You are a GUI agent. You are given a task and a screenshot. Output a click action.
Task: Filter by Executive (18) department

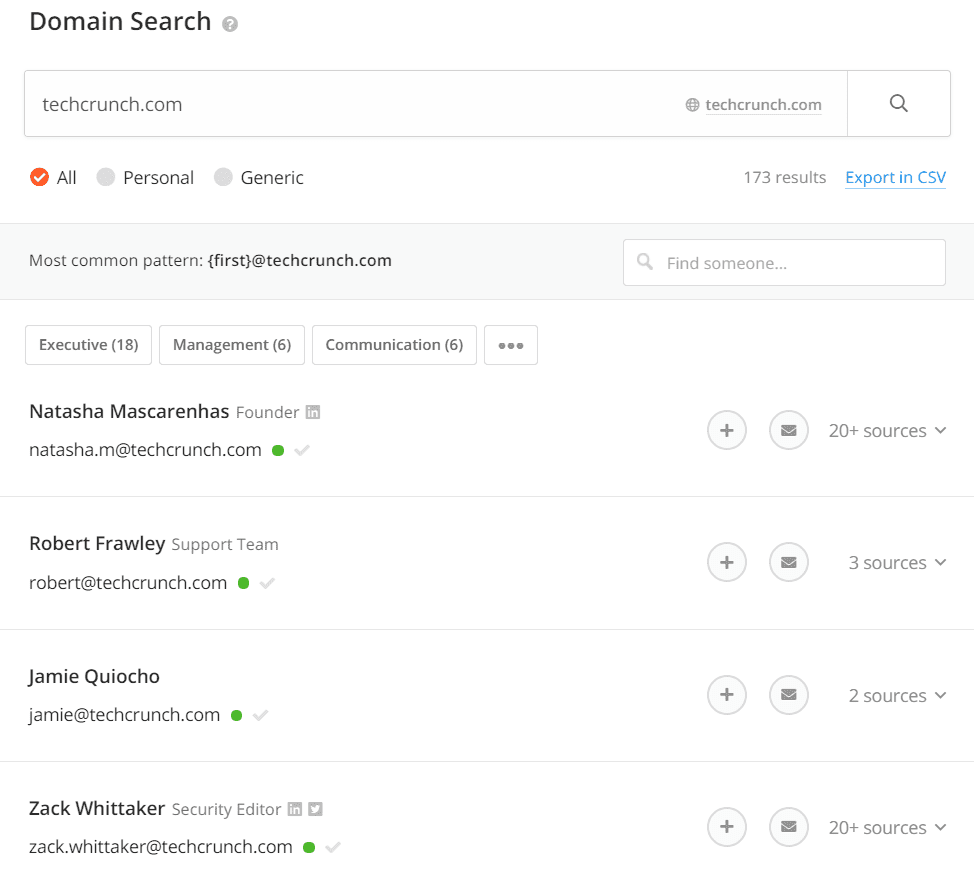pos(88,345)
